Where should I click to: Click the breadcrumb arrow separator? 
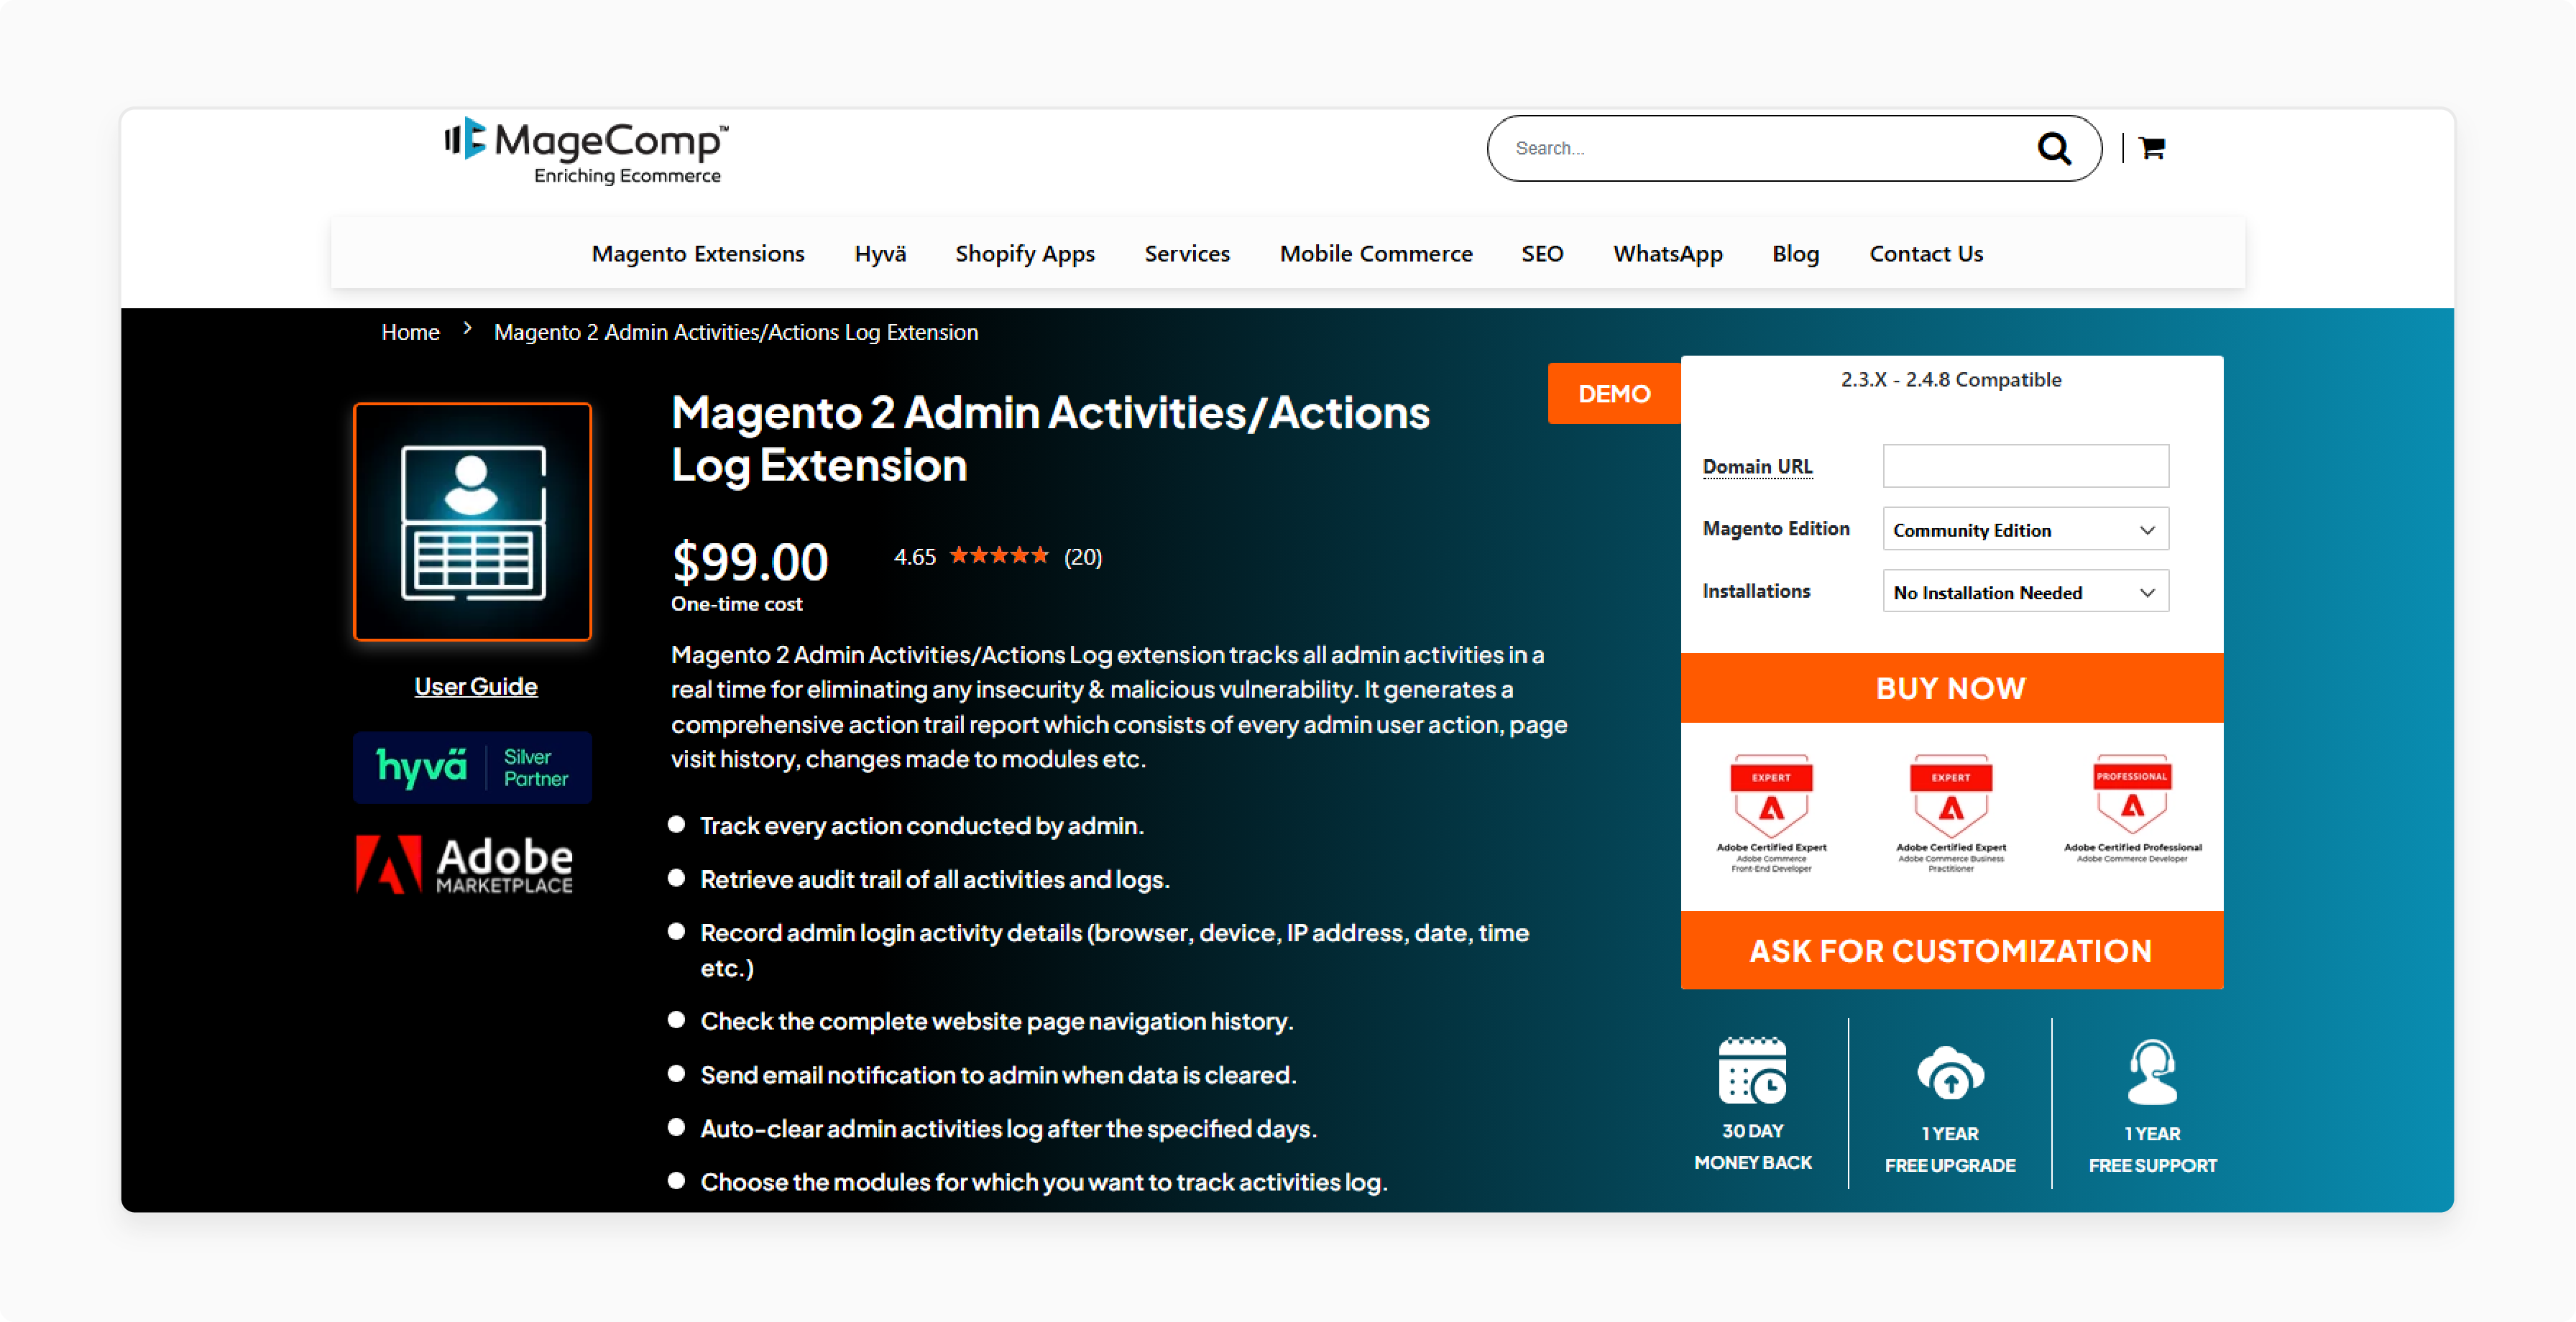tap(467, 328)
